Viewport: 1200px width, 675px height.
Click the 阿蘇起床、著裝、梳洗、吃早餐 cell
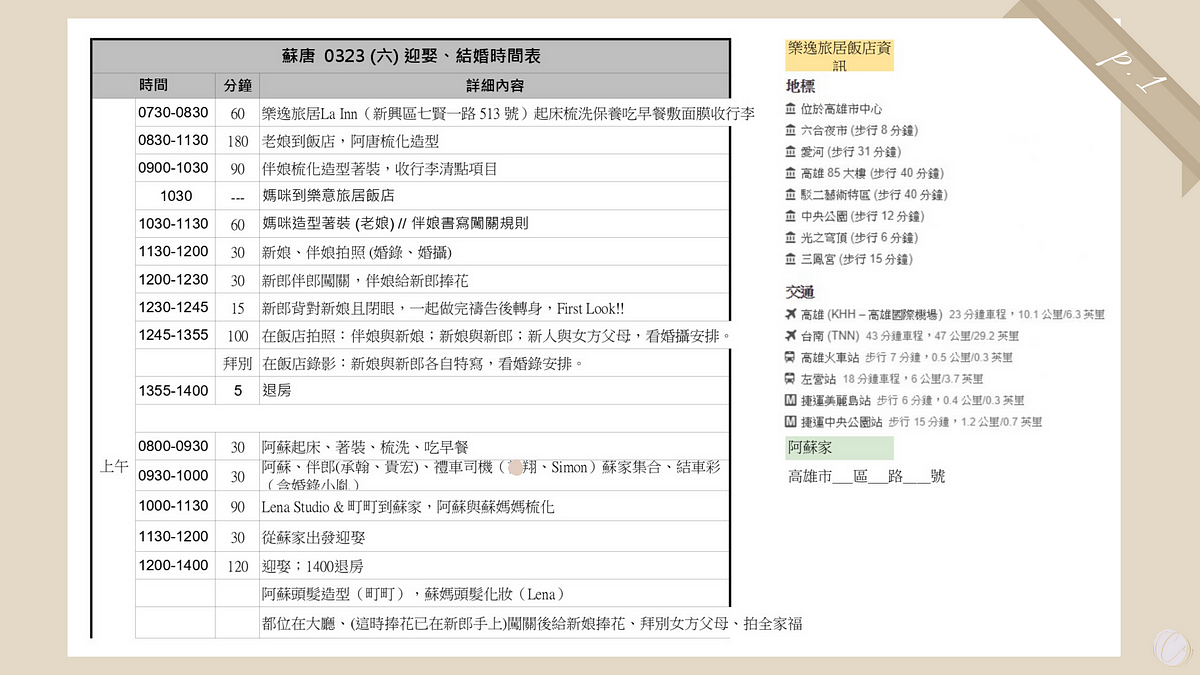494,447
